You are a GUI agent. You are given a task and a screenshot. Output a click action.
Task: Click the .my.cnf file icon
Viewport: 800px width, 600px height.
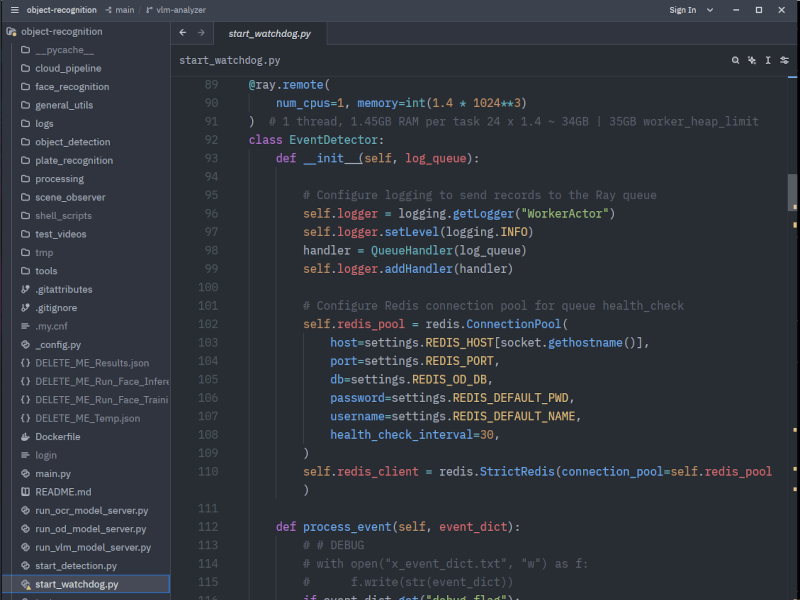[x=25, y=326]
